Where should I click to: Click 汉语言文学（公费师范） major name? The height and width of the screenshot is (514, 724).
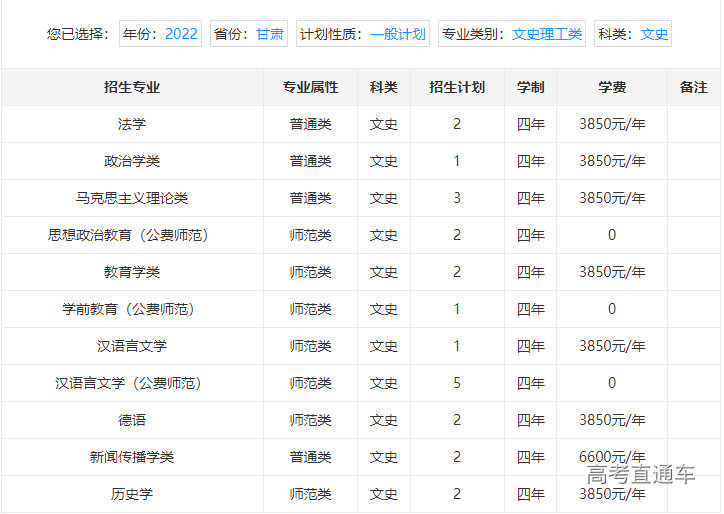132,383
